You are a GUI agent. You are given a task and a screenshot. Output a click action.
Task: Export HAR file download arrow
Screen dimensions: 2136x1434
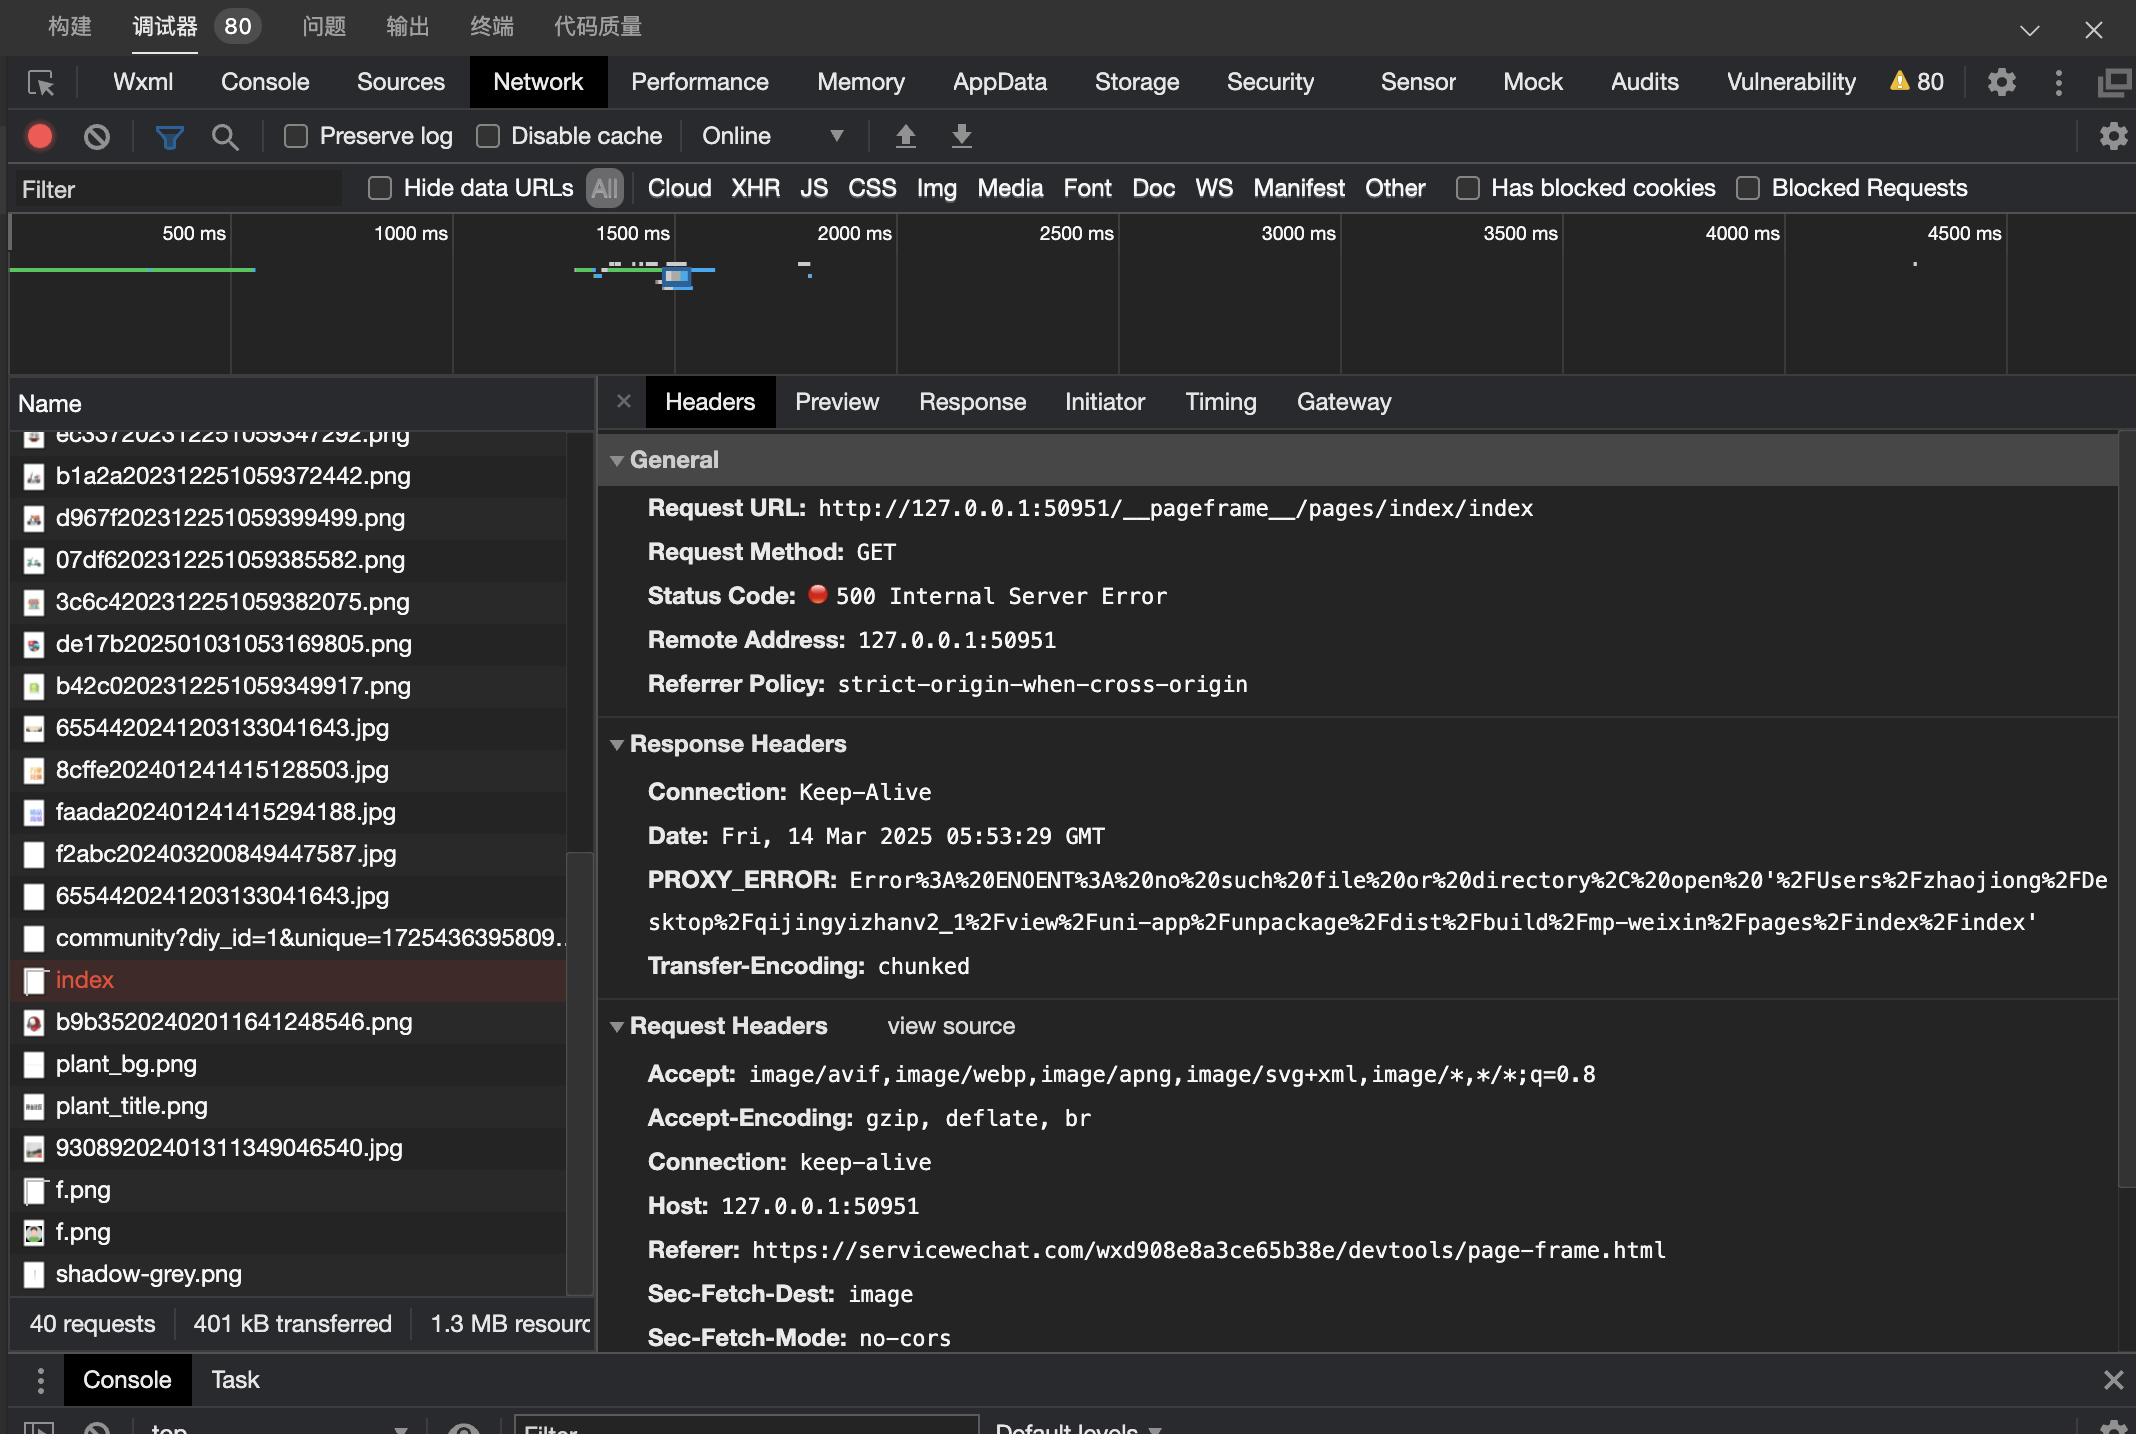pyautogui.click(x=962, y=135)
